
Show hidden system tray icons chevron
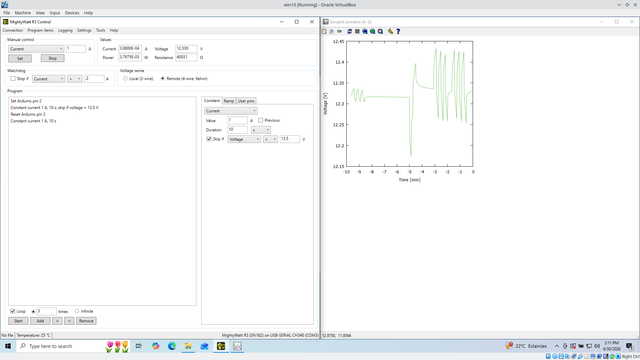pos(557,346)
